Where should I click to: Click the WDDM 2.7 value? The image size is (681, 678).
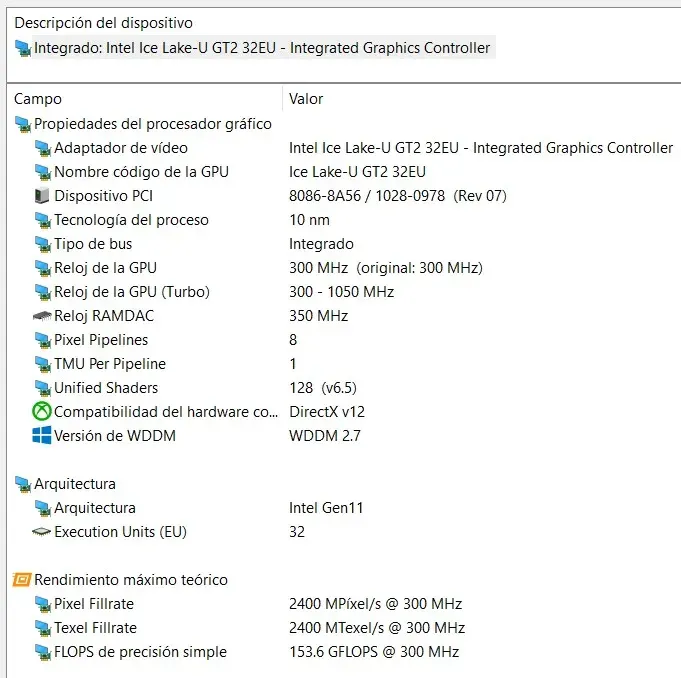click(x=324, y=436)
